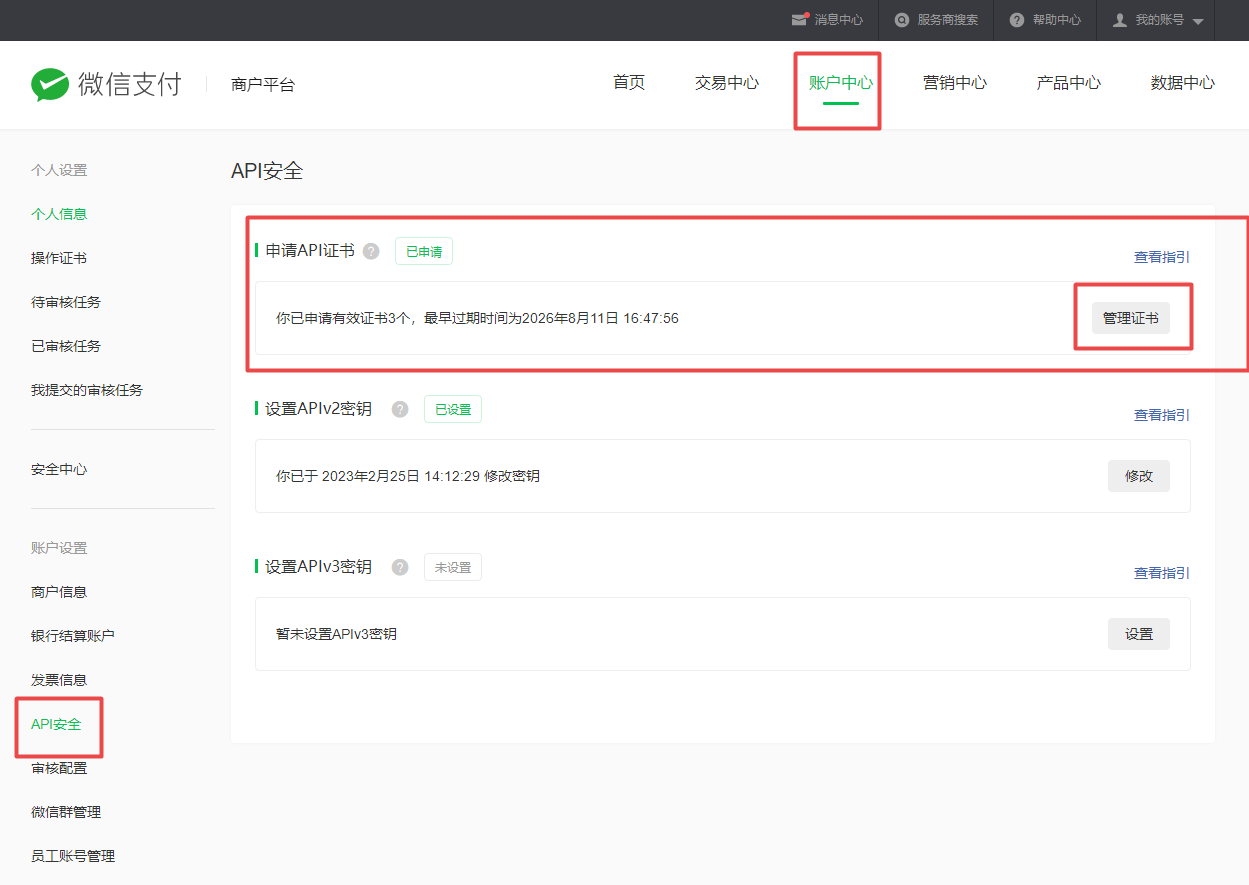1249x885 pixels.
Task: Click the service provider search icon
Action: pyautogui.click(x=902, y=20)
